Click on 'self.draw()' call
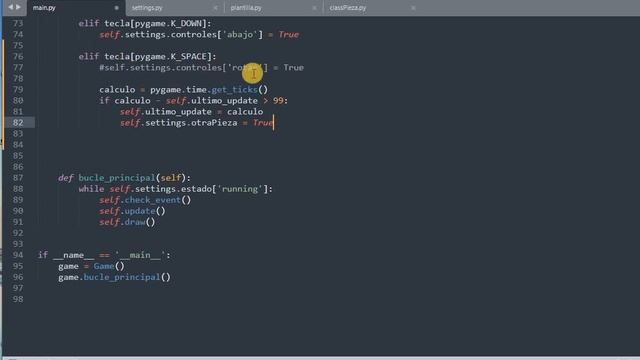The width and height of the screenshot is (640, 360). (x=127, y=222)
